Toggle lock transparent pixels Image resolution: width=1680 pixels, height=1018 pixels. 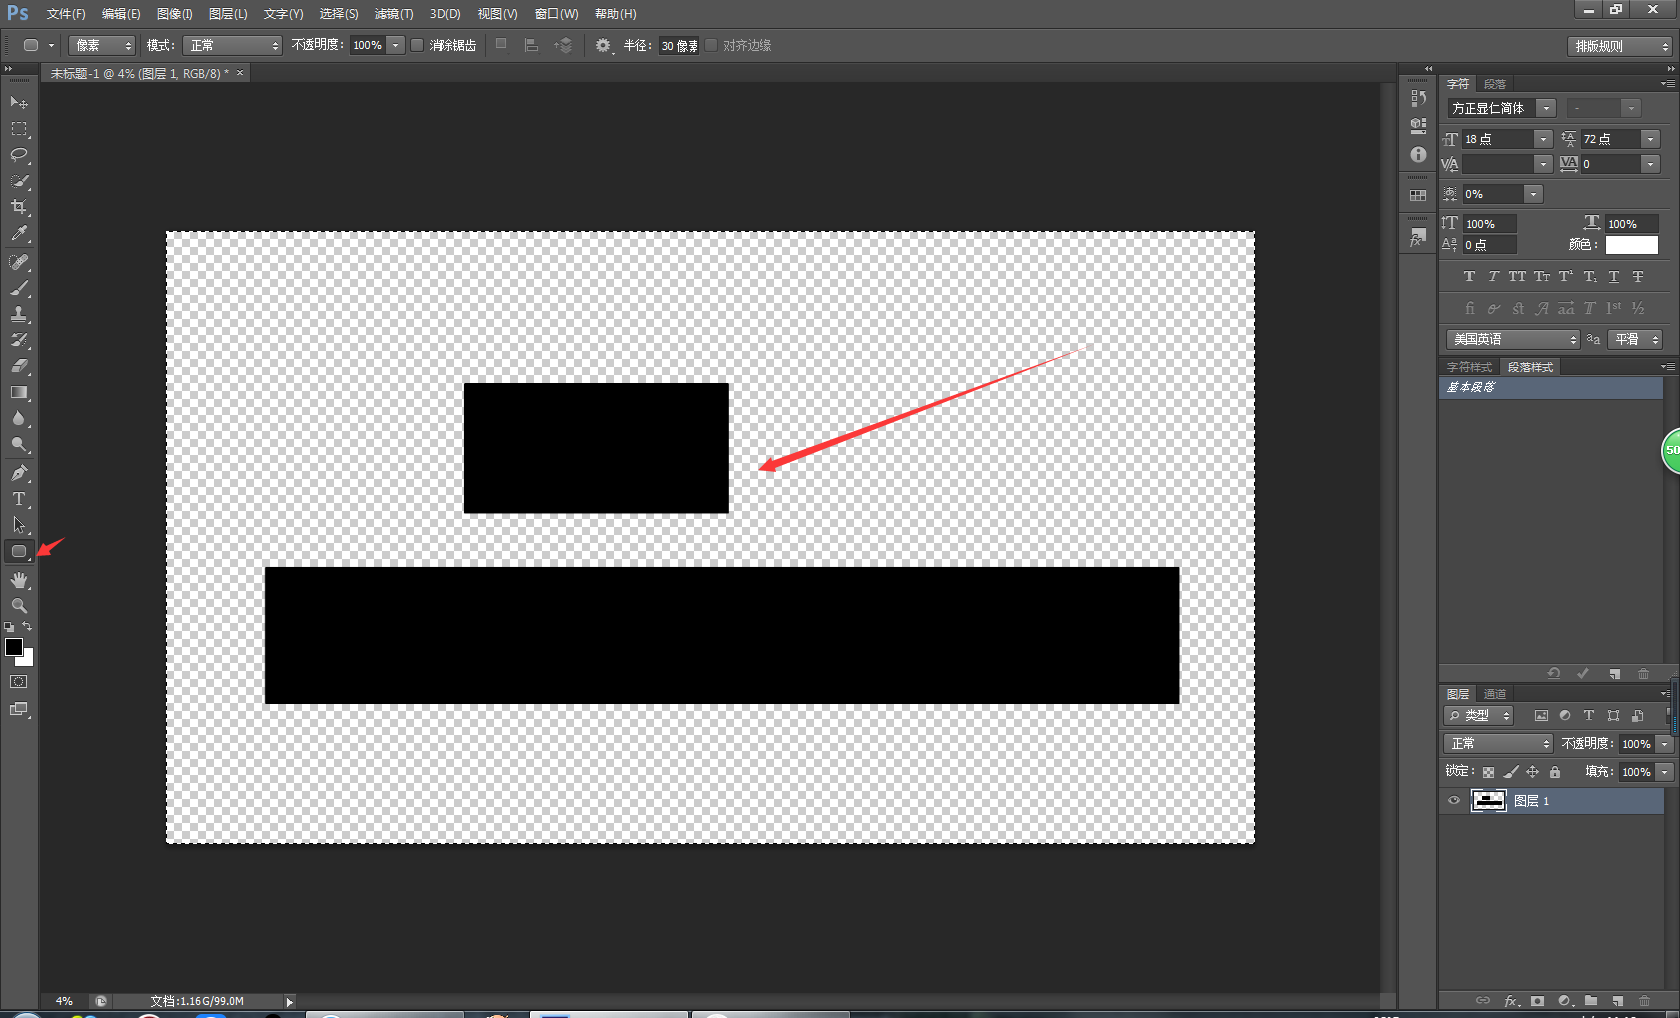pos(1488,772)
